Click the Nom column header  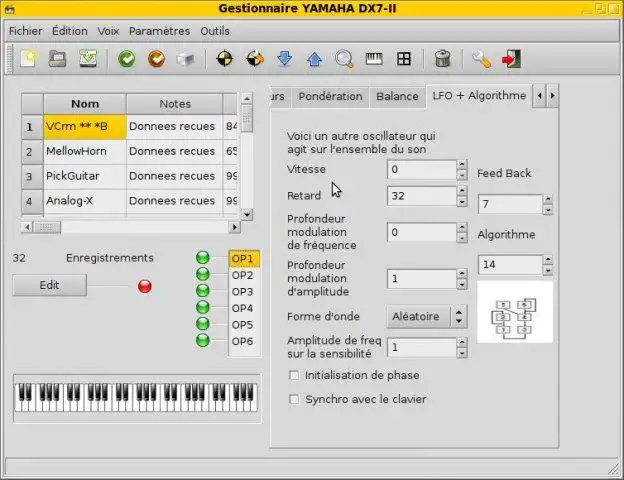click(85, 104)
